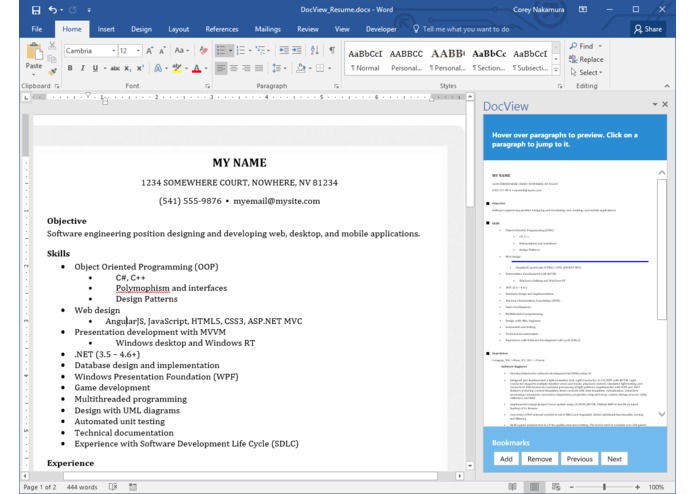Toggle Show/Hide paragraph marks

pos(332,50)
